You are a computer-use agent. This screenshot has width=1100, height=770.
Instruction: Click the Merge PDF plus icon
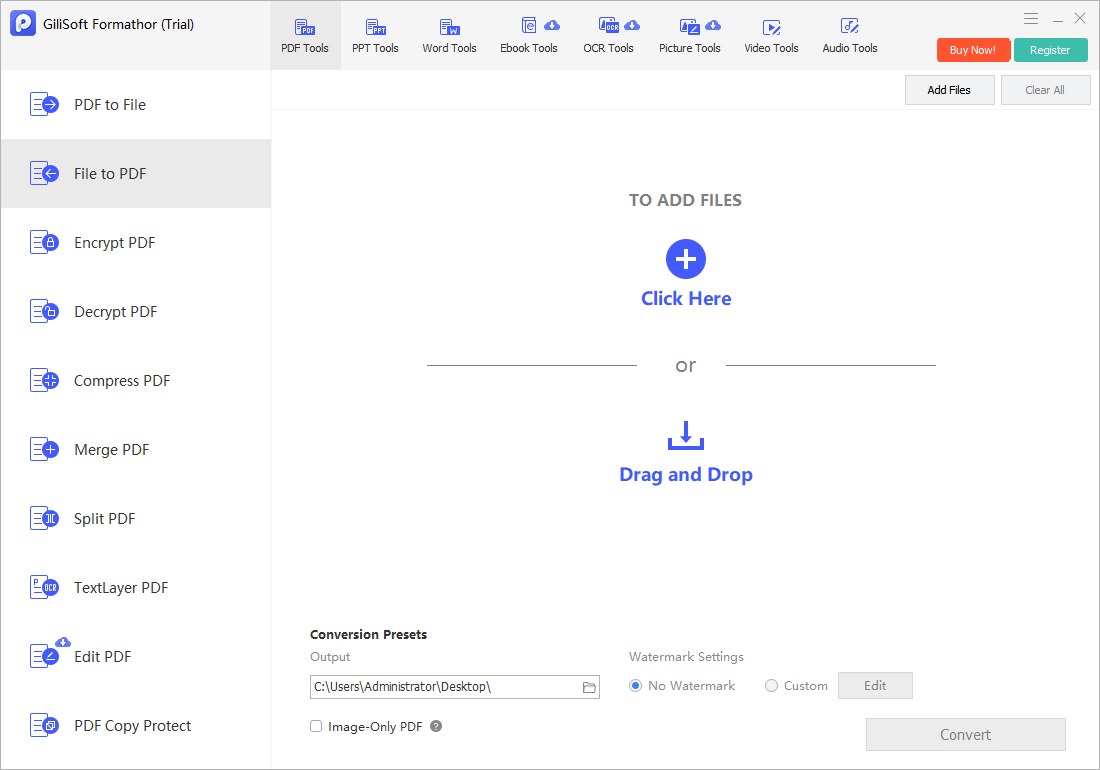pos(44,450)
